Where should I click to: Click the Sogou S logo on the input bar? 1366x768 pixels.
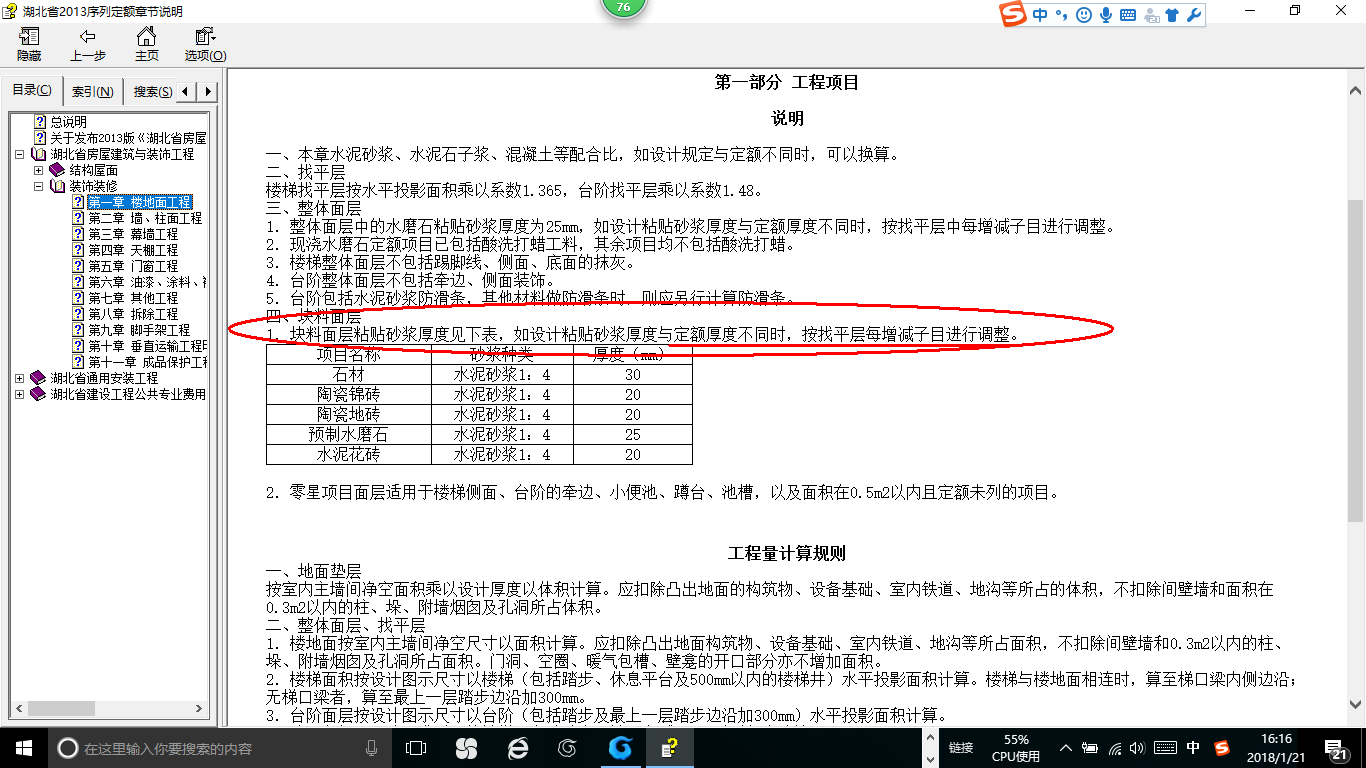coord(1015,15)
